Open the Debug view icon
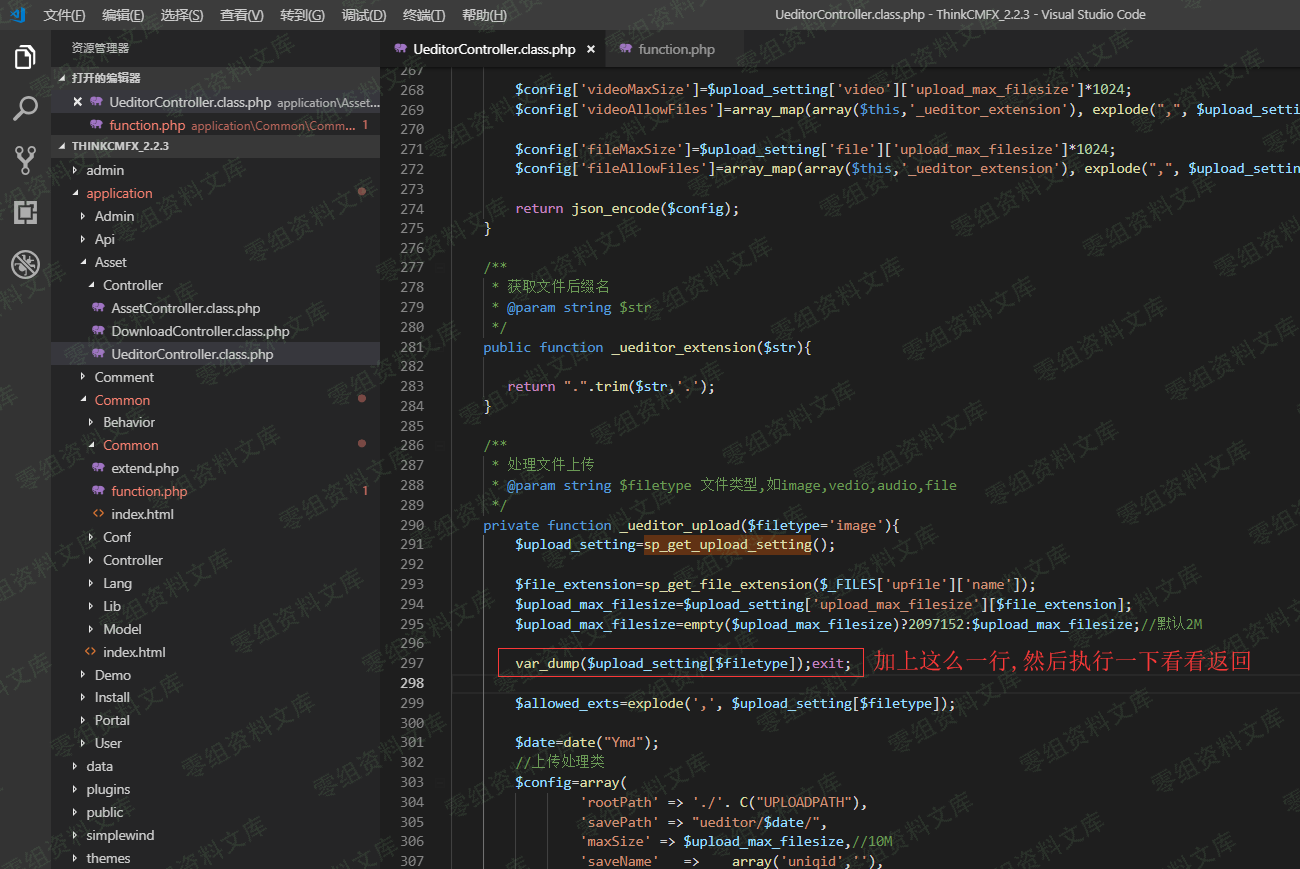Viewport: 1300px width, 869px height. coord(25,264)
